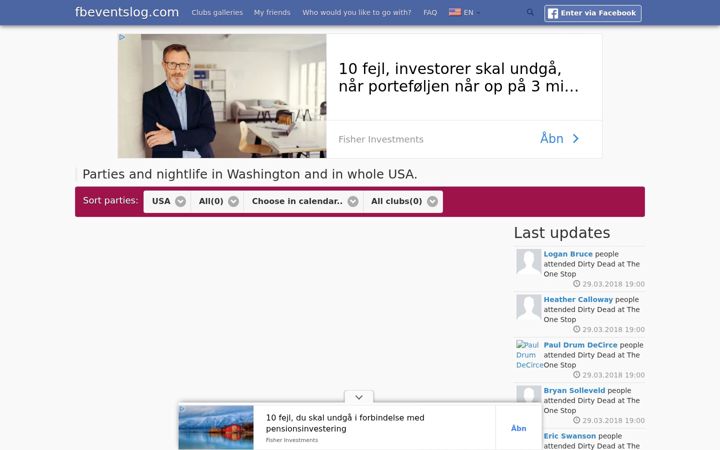This screenshot has width=720, height=450.
Task: Expand the USA country dropdown
Action: (167, 202)
